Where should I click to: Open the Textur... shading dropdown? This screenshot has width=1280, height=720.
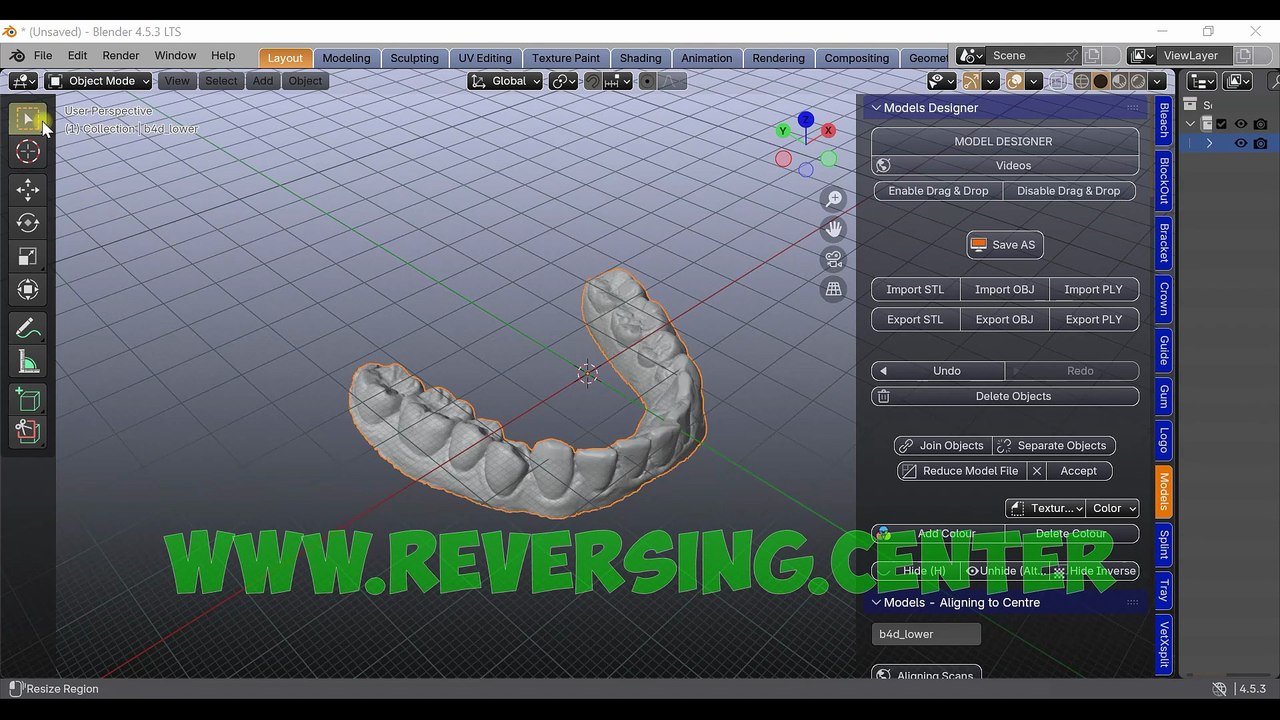1046,508
